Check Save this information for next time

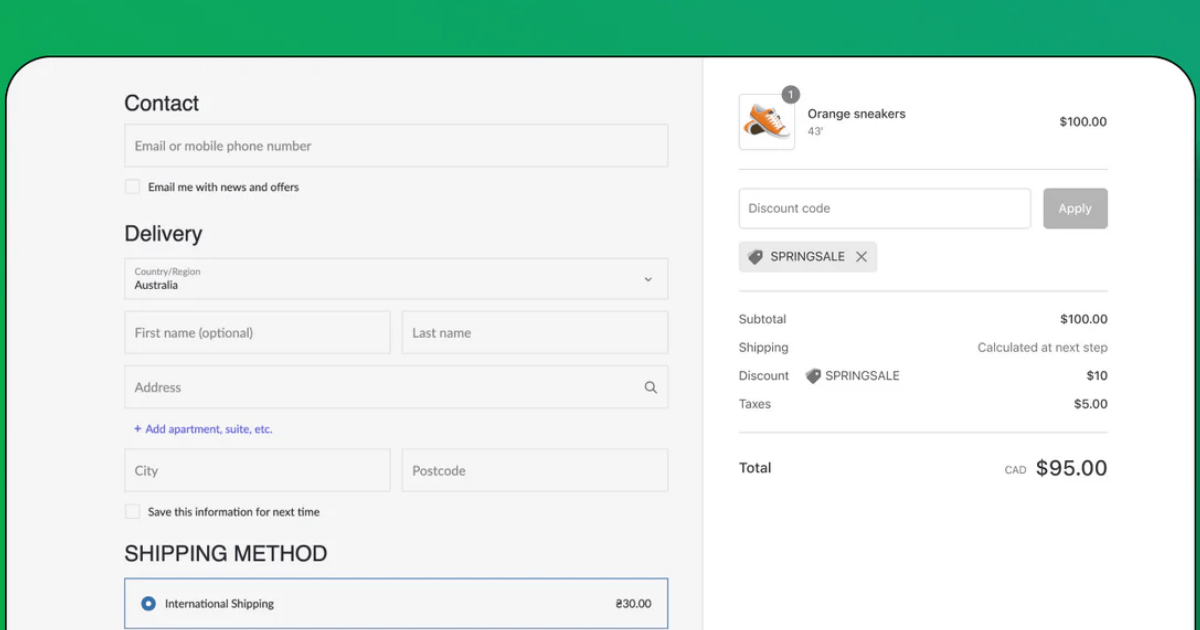pos(132,512)
